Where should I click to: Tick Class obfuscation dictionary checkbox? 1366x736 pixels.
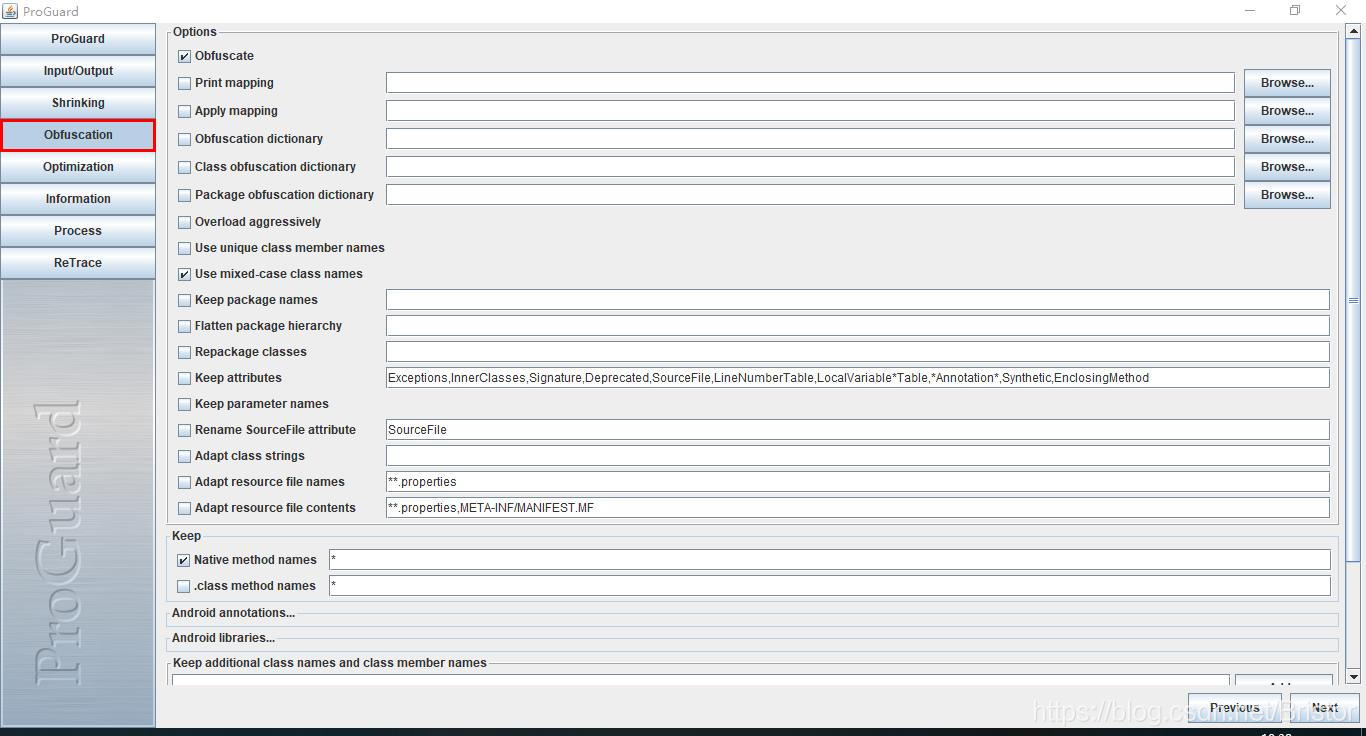tap(184, 168)
